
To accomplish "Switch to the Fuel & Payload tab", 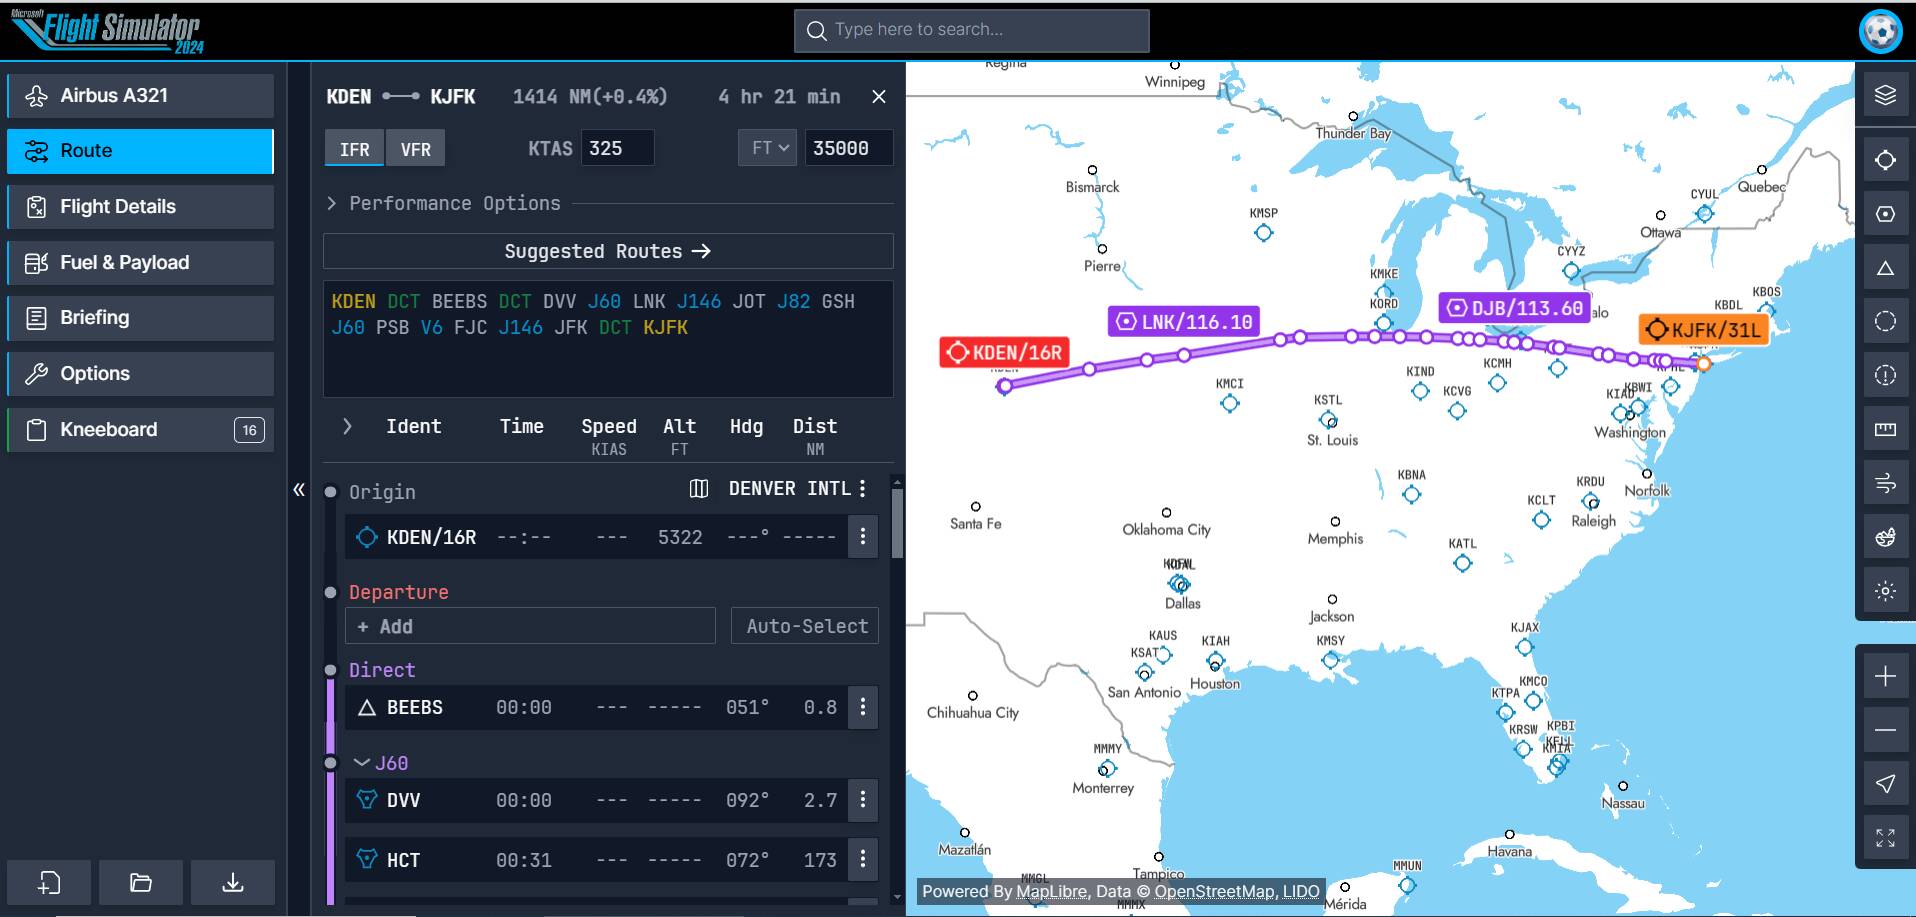I will (x=140, y=262).
